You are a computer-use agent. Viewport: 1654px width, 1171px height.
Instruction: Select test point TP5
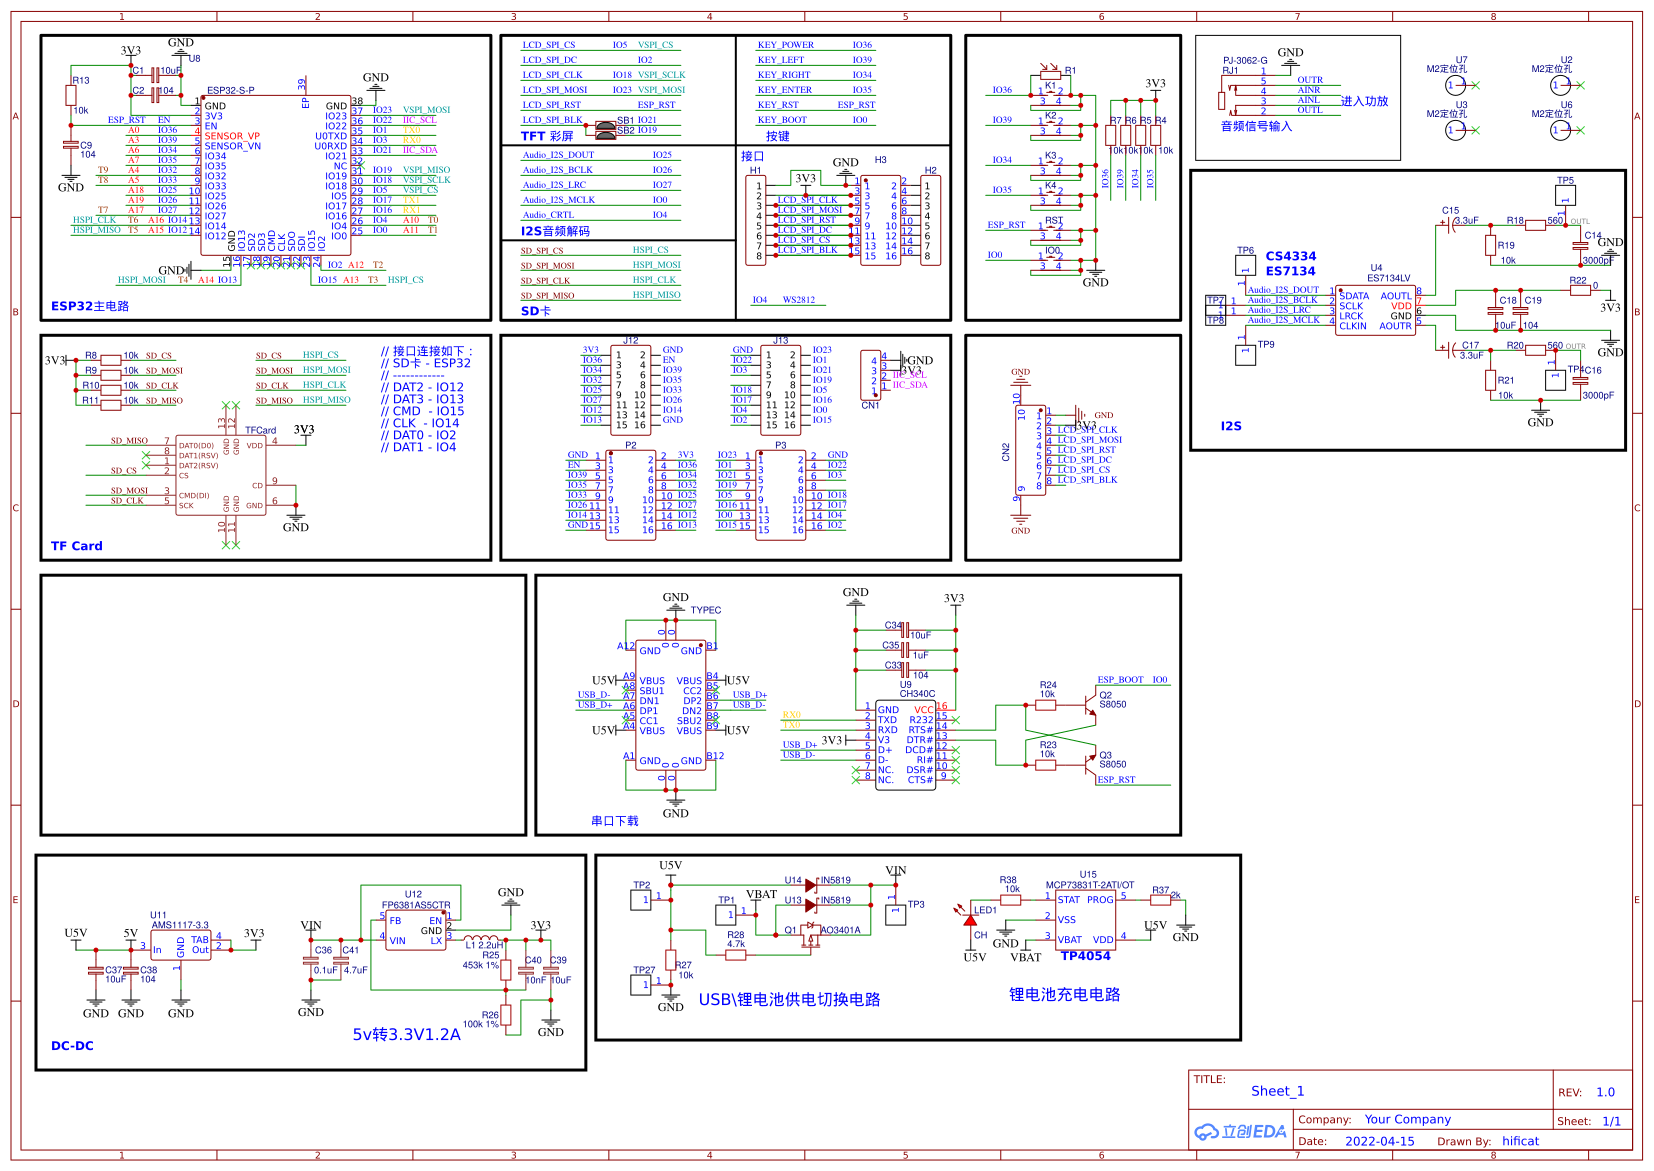tap(1565, 195)
